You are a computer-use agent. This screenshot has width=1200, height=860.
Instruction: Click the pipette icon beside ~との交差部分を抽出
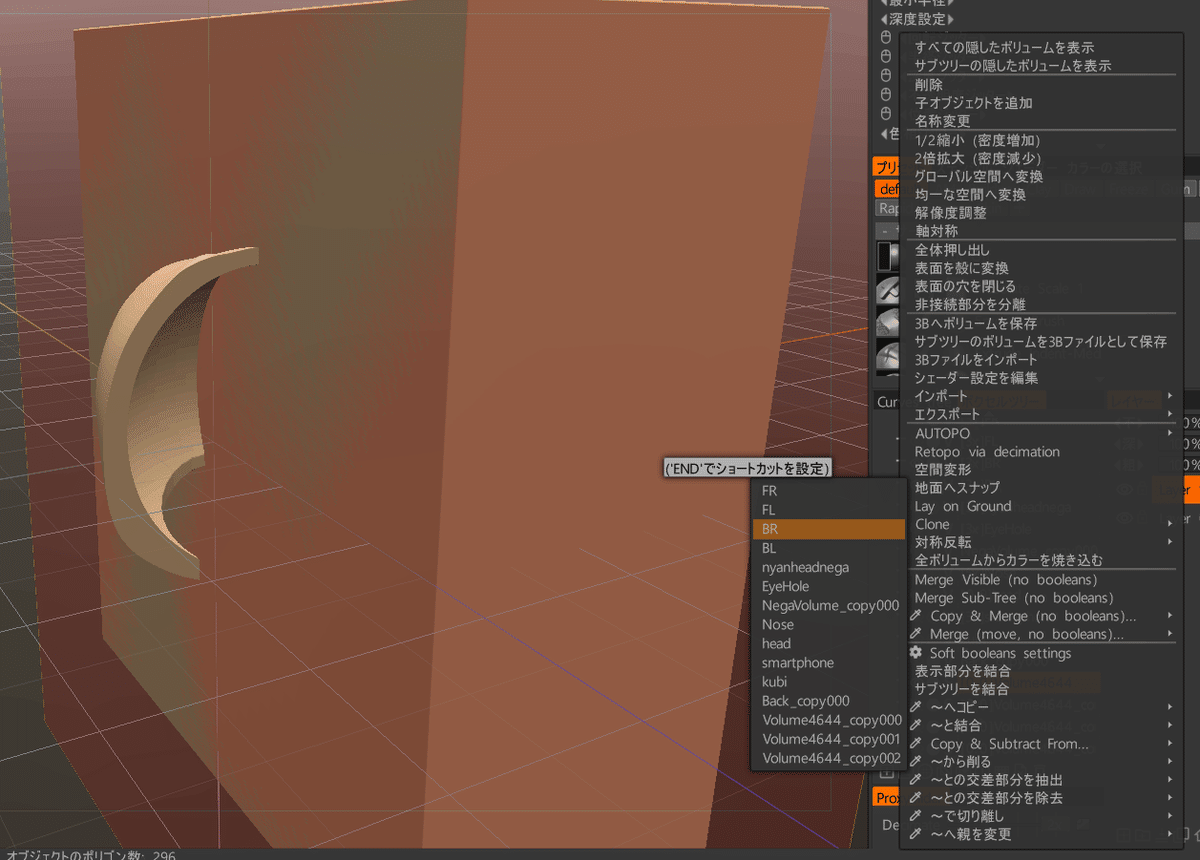click(x=915, y=780)
